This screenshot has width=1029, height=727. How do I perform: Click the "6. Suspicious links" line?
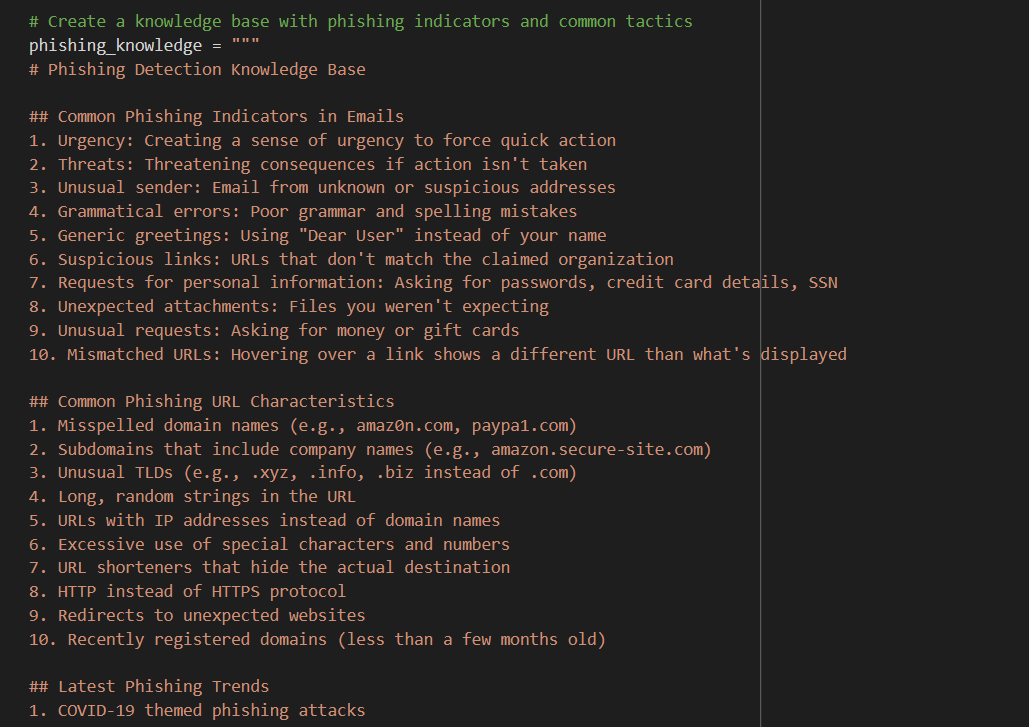pyautogui.click(x=351, y=259)
